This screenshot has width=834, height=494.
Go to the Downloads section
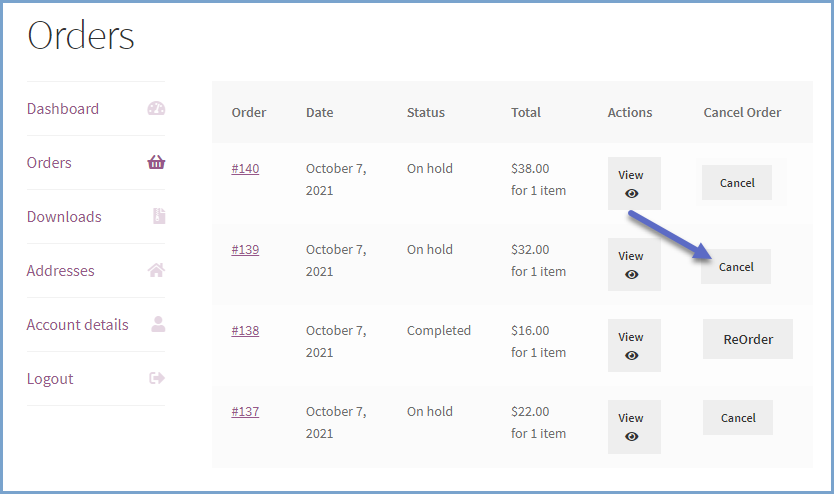[64, 217]
